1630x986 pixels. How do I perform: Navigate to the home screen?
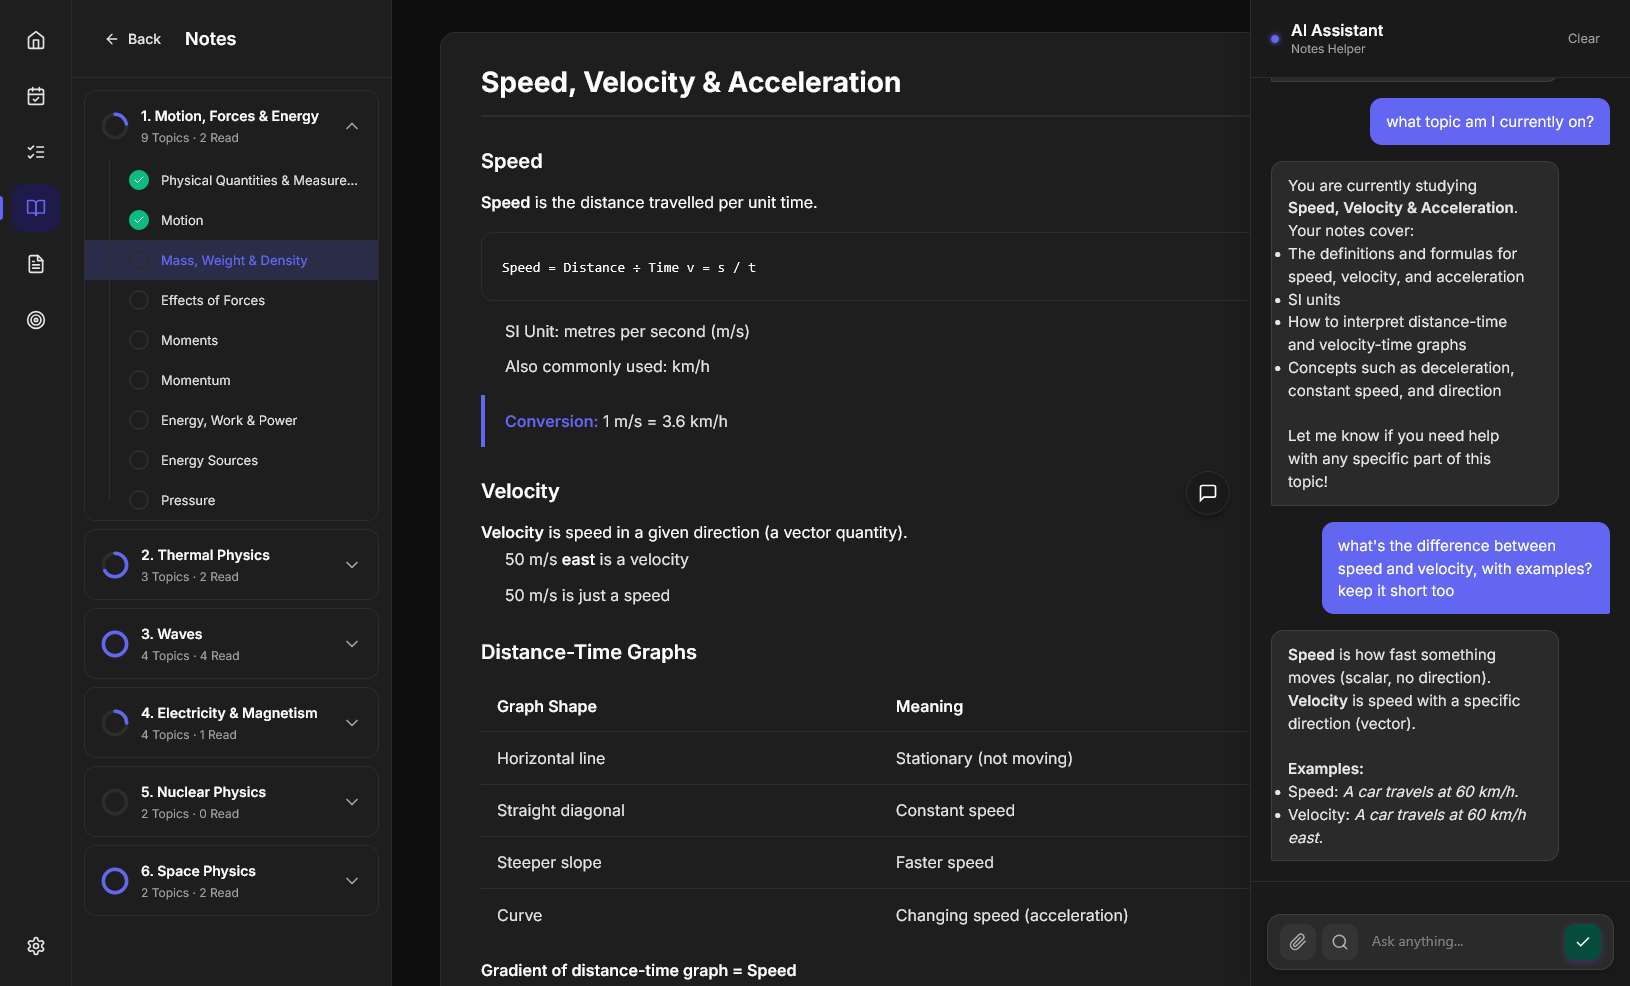coord(36,40)
